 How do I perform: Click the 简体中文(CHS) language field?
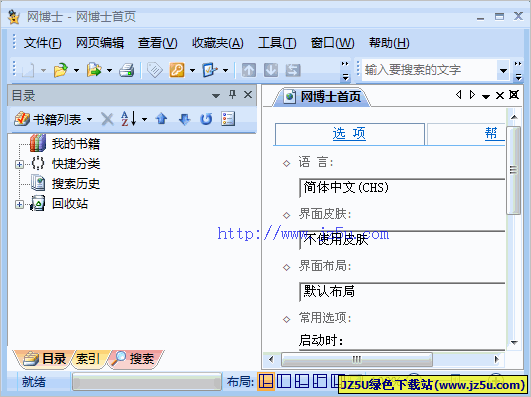tap(402, 188)
